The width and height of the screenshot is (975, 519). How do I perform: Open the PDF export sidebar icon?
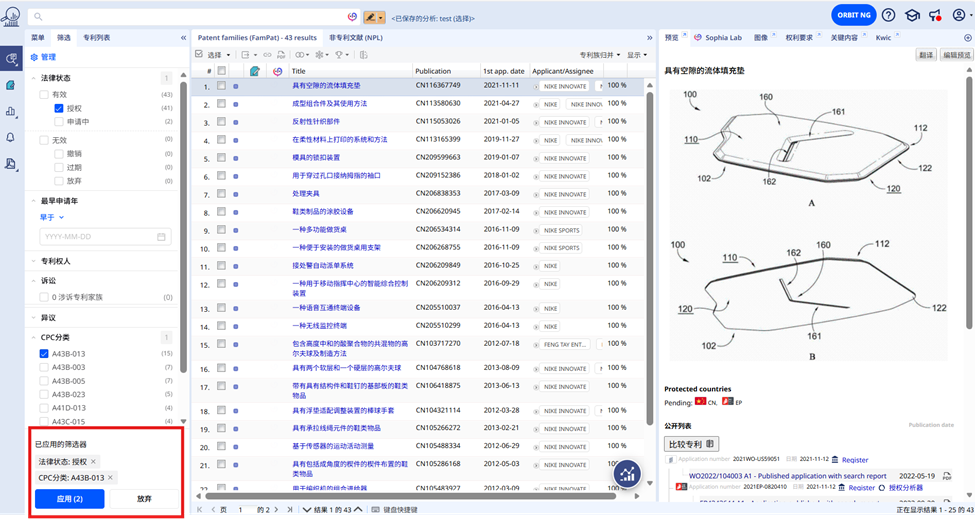coord(11,164)
